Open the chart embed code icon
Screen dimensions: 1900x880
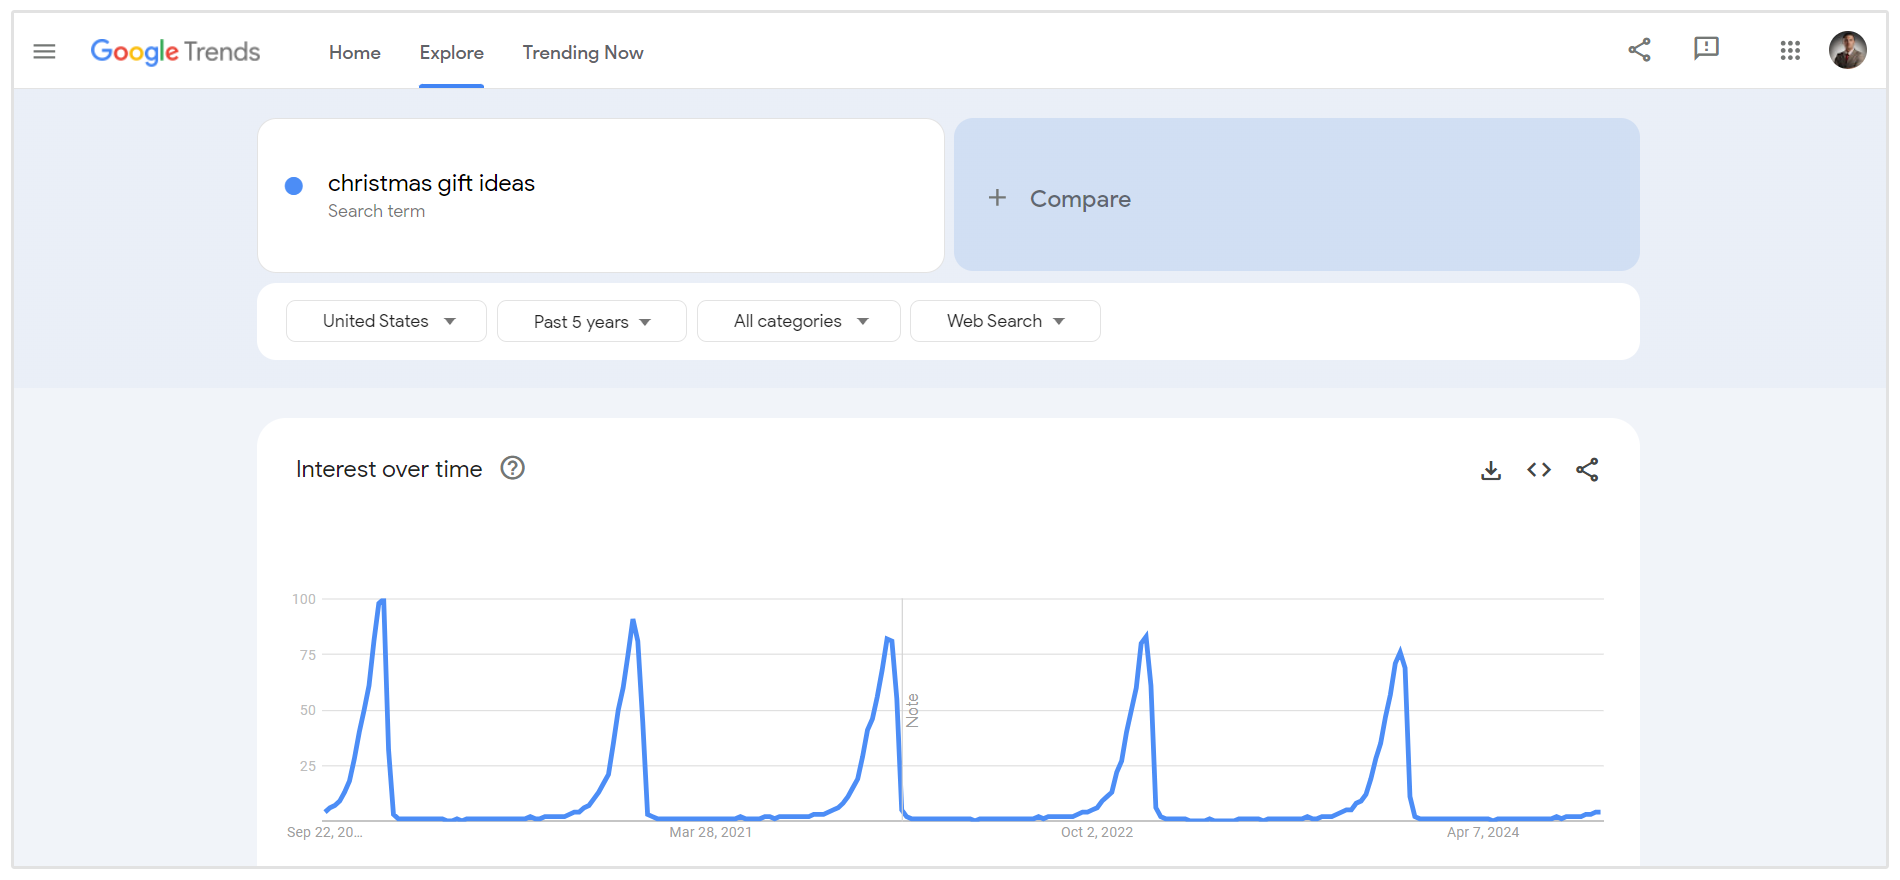coord(1539,470)
